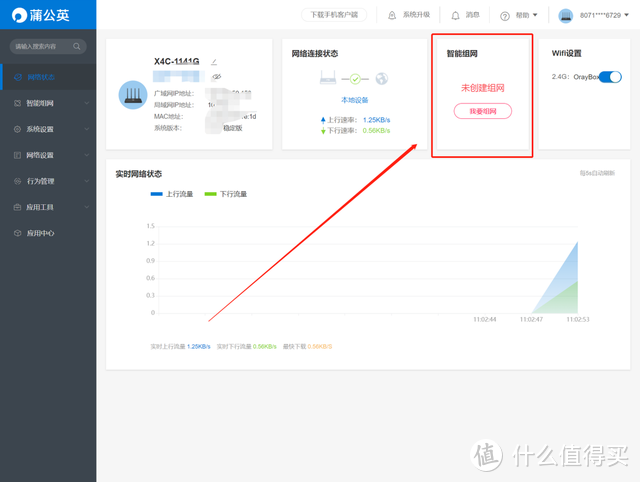Click the 实时下行流量 0.56KB/s value
This screenshot has height=482, width=640.
[264, 347]
